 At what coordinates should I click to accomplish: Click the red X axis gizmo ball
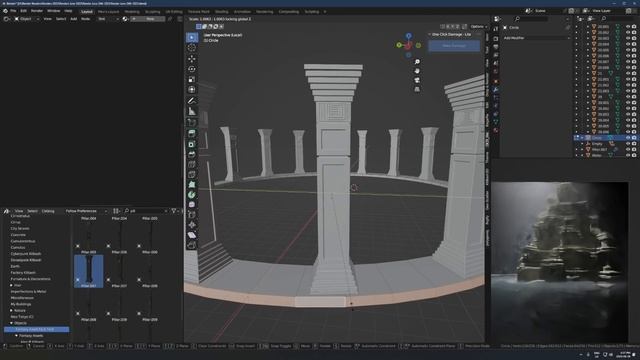point(408,46)
